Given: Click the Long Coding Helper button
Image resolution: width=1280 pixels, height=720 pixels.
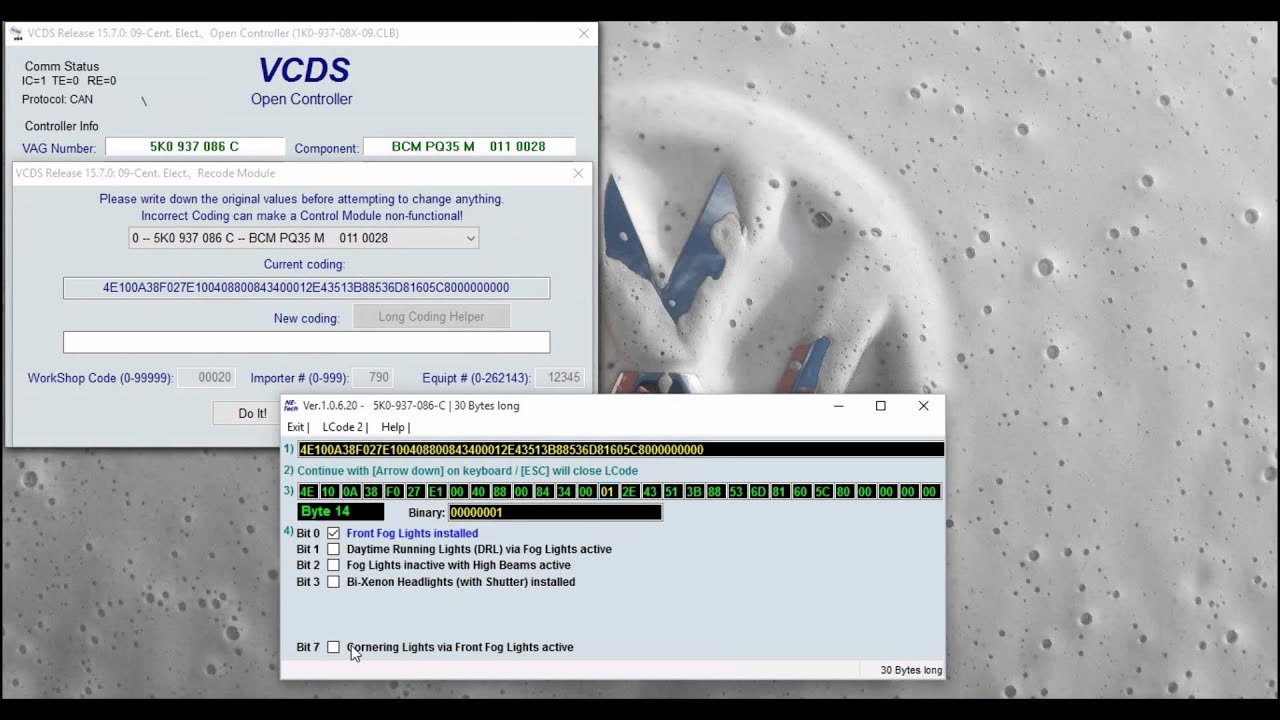Looking at the screenshot, I should 431,317.
